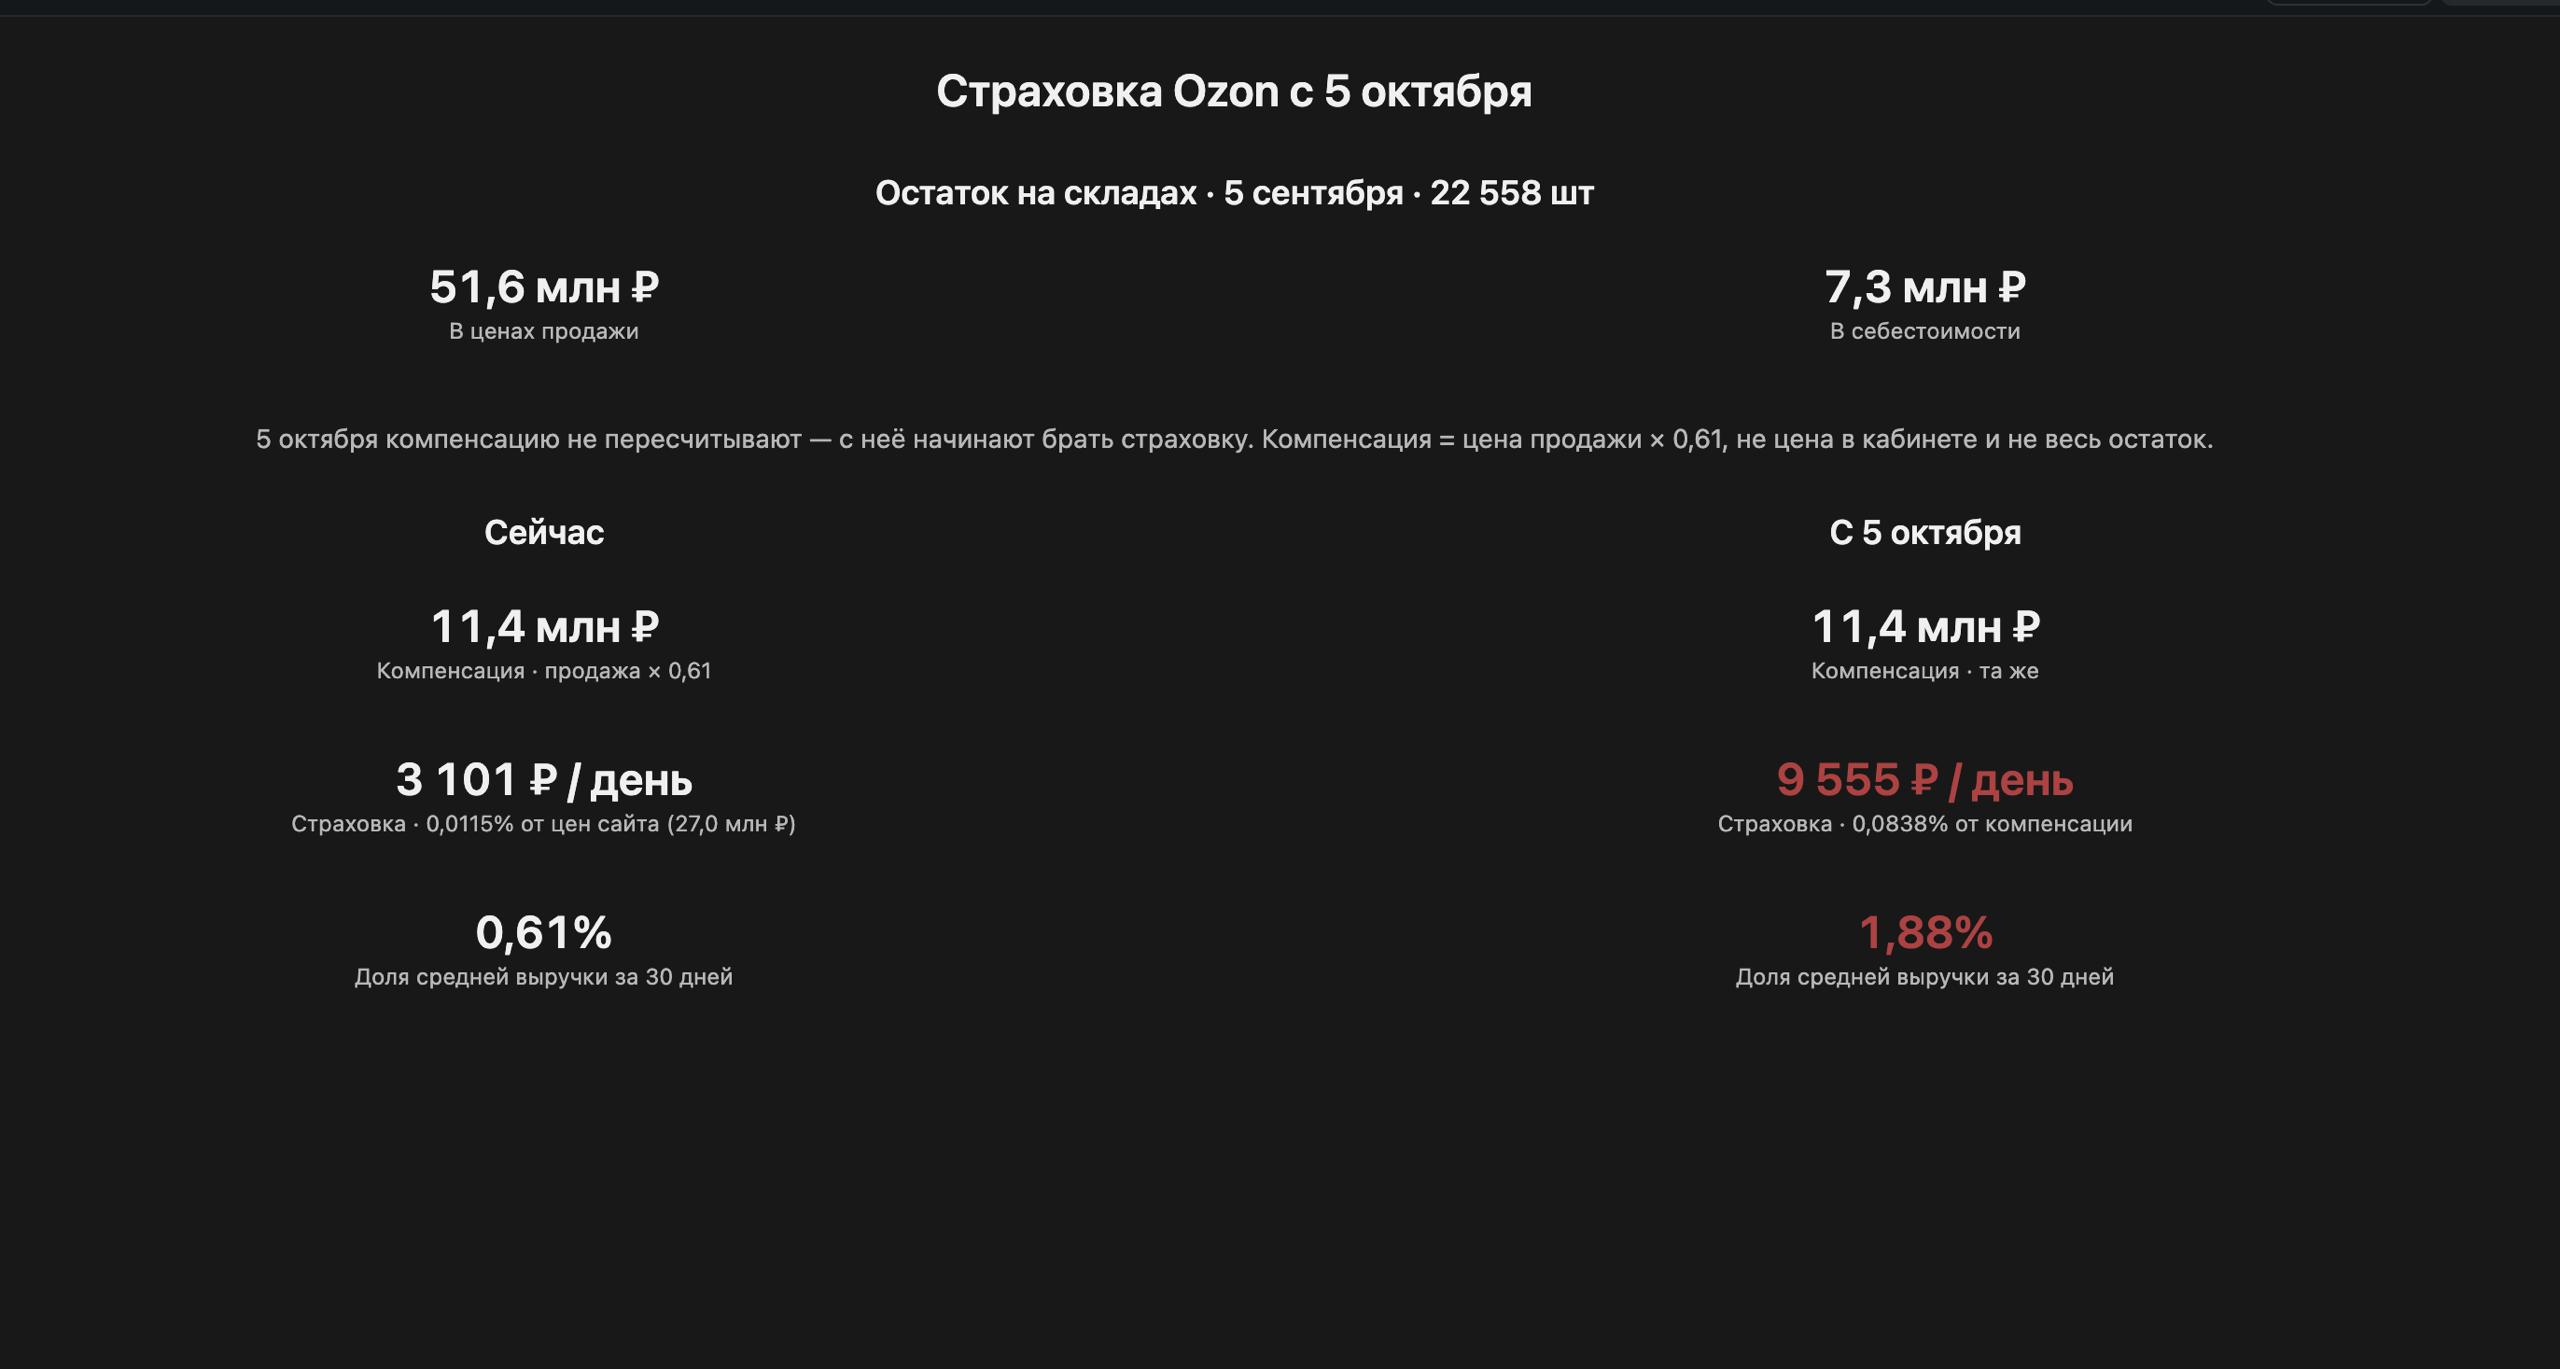This screenshot has height=1369, width=2560.
Task: Click the heading "Страховка Ozon с 5 октября"
Action: pos(1234,91)
